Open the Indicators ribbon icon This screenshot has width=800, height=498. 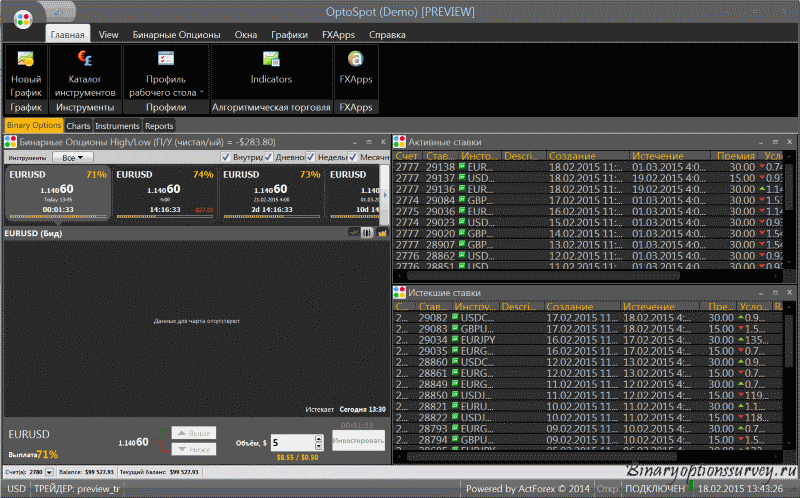(271, 59)
